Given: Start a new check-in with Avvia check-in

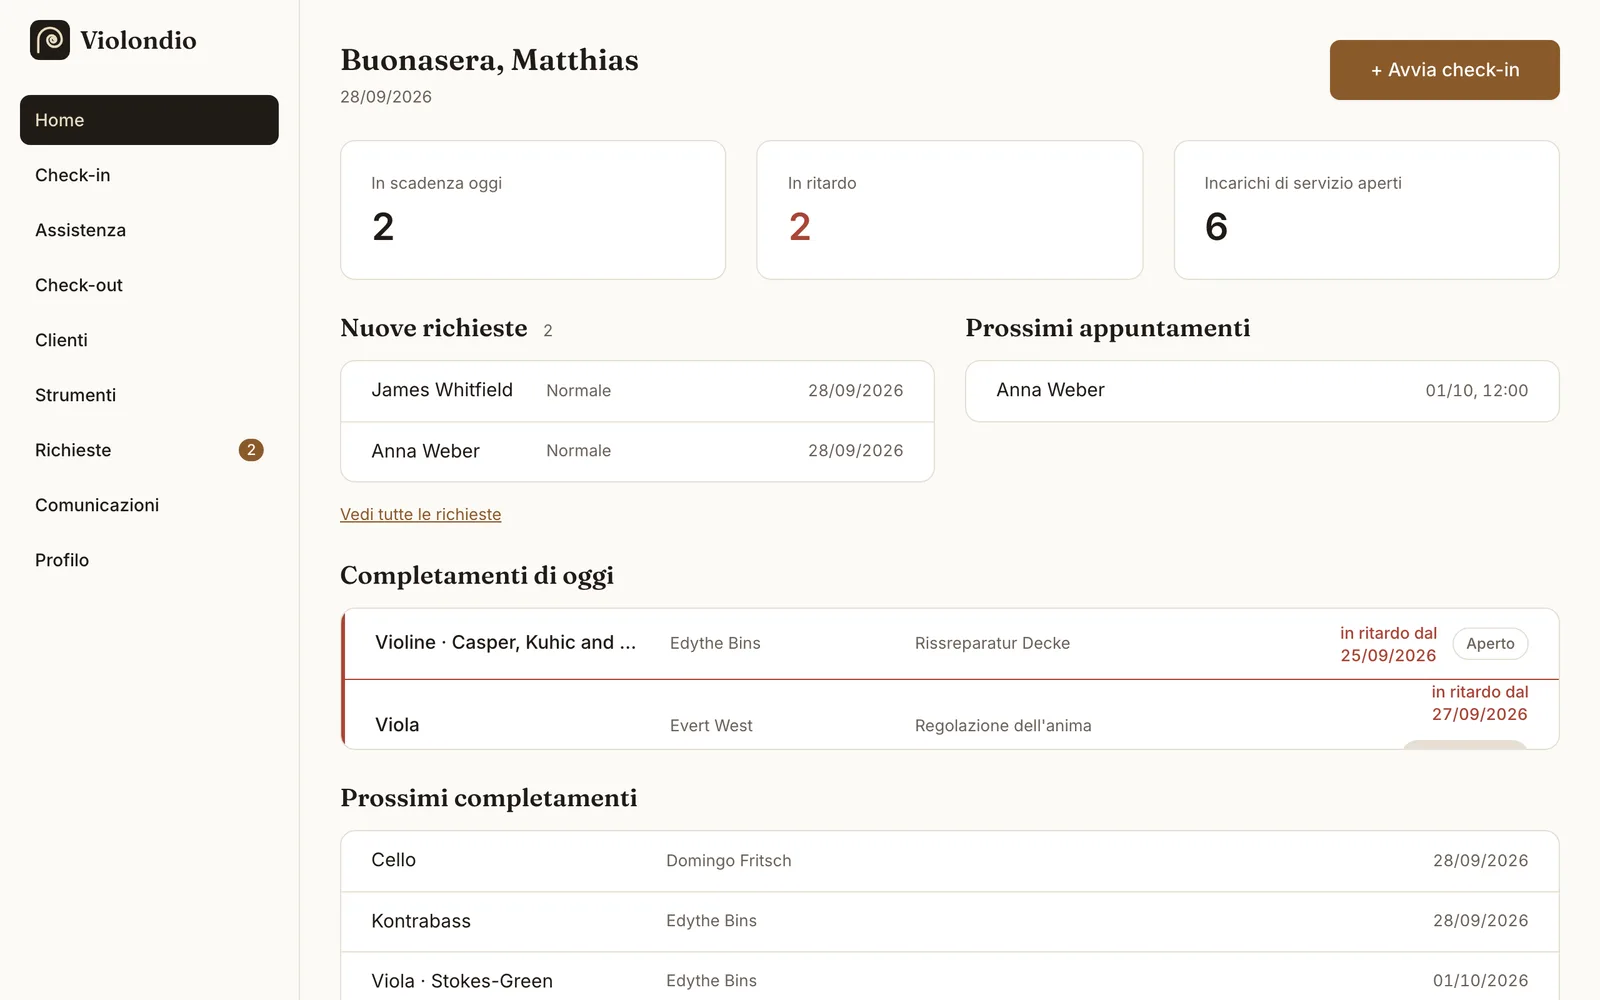Looking at the screenshot, I should [1444, 70].
